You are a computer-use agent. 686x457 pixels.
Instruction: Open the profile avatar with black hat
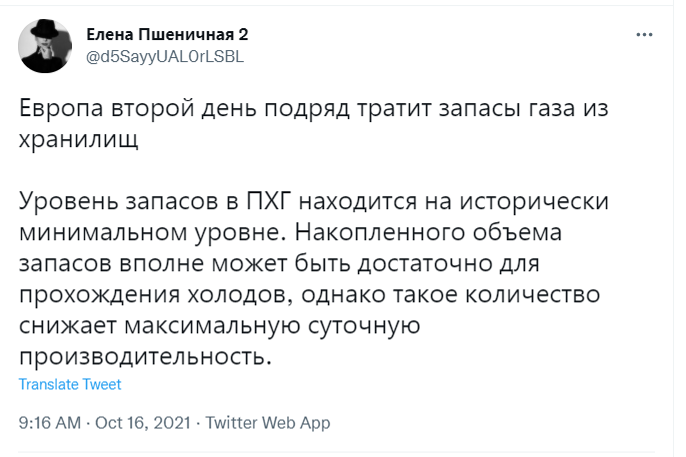45,46
